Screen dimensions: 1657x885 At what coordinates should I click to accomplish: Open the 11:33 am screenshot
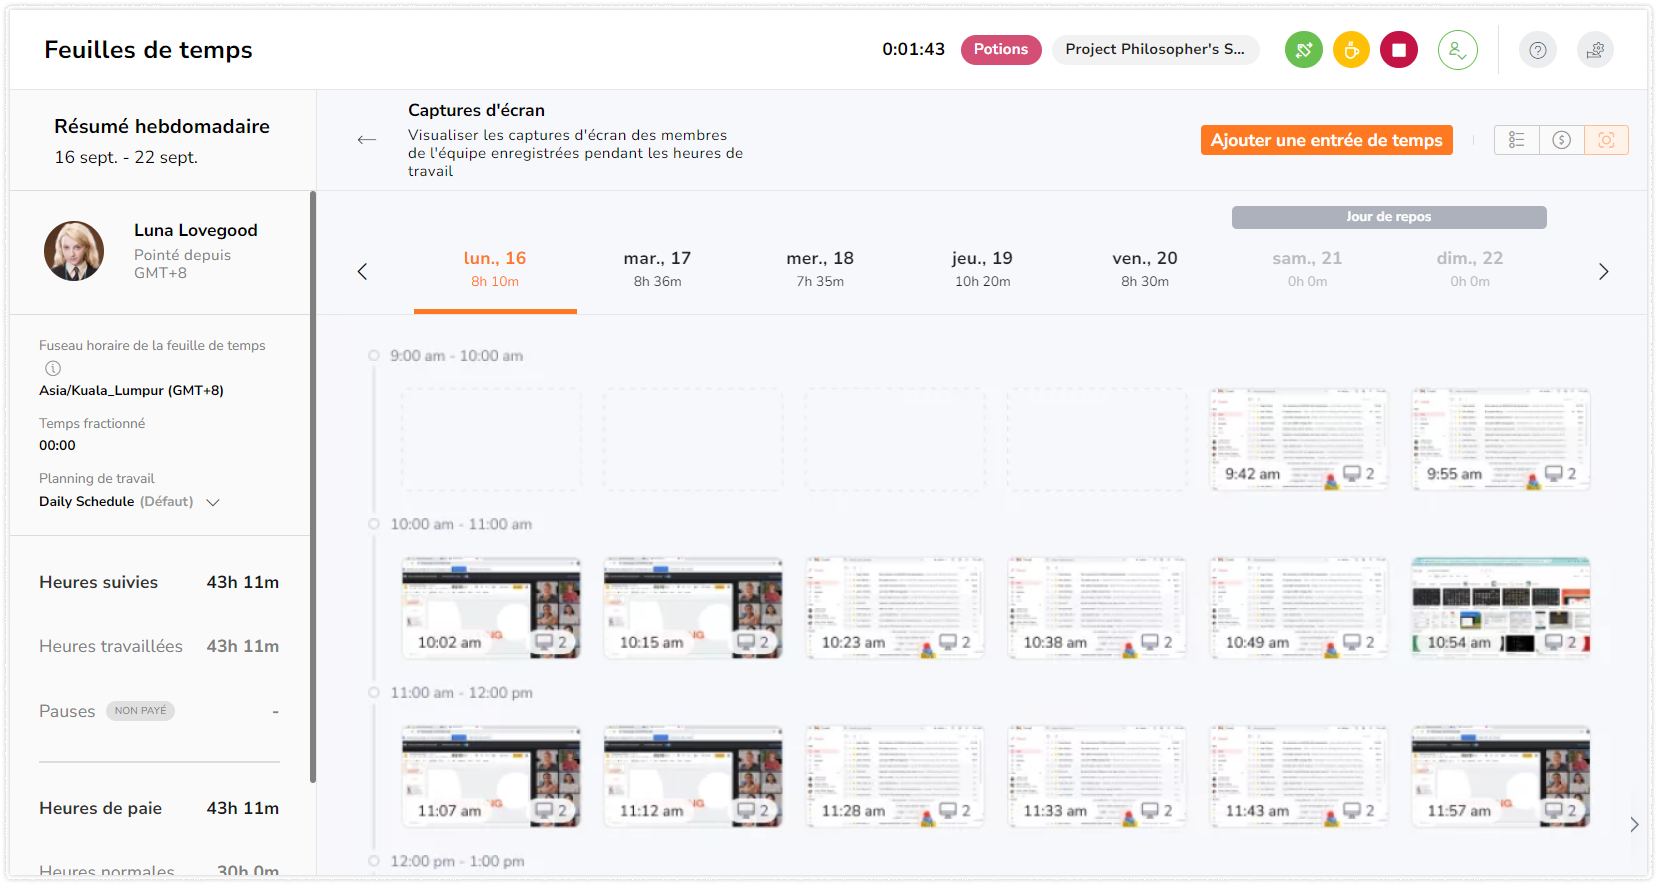(1097, 777)
